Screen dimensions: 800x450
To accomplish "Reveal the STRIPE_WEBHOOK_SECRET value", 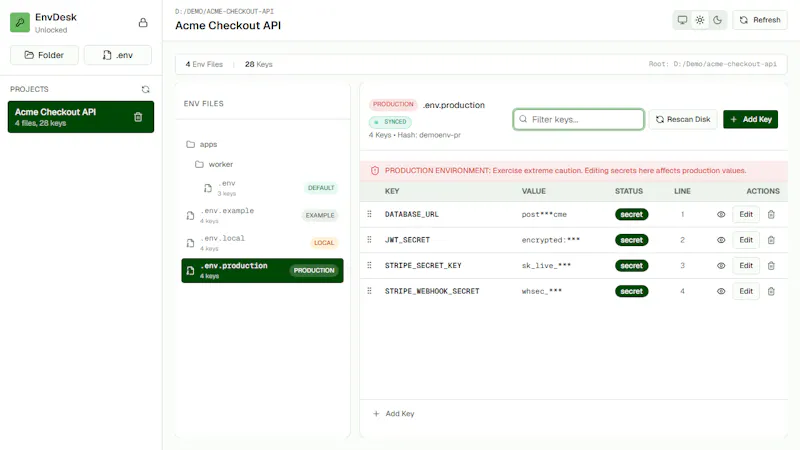I will coord(721,291).
